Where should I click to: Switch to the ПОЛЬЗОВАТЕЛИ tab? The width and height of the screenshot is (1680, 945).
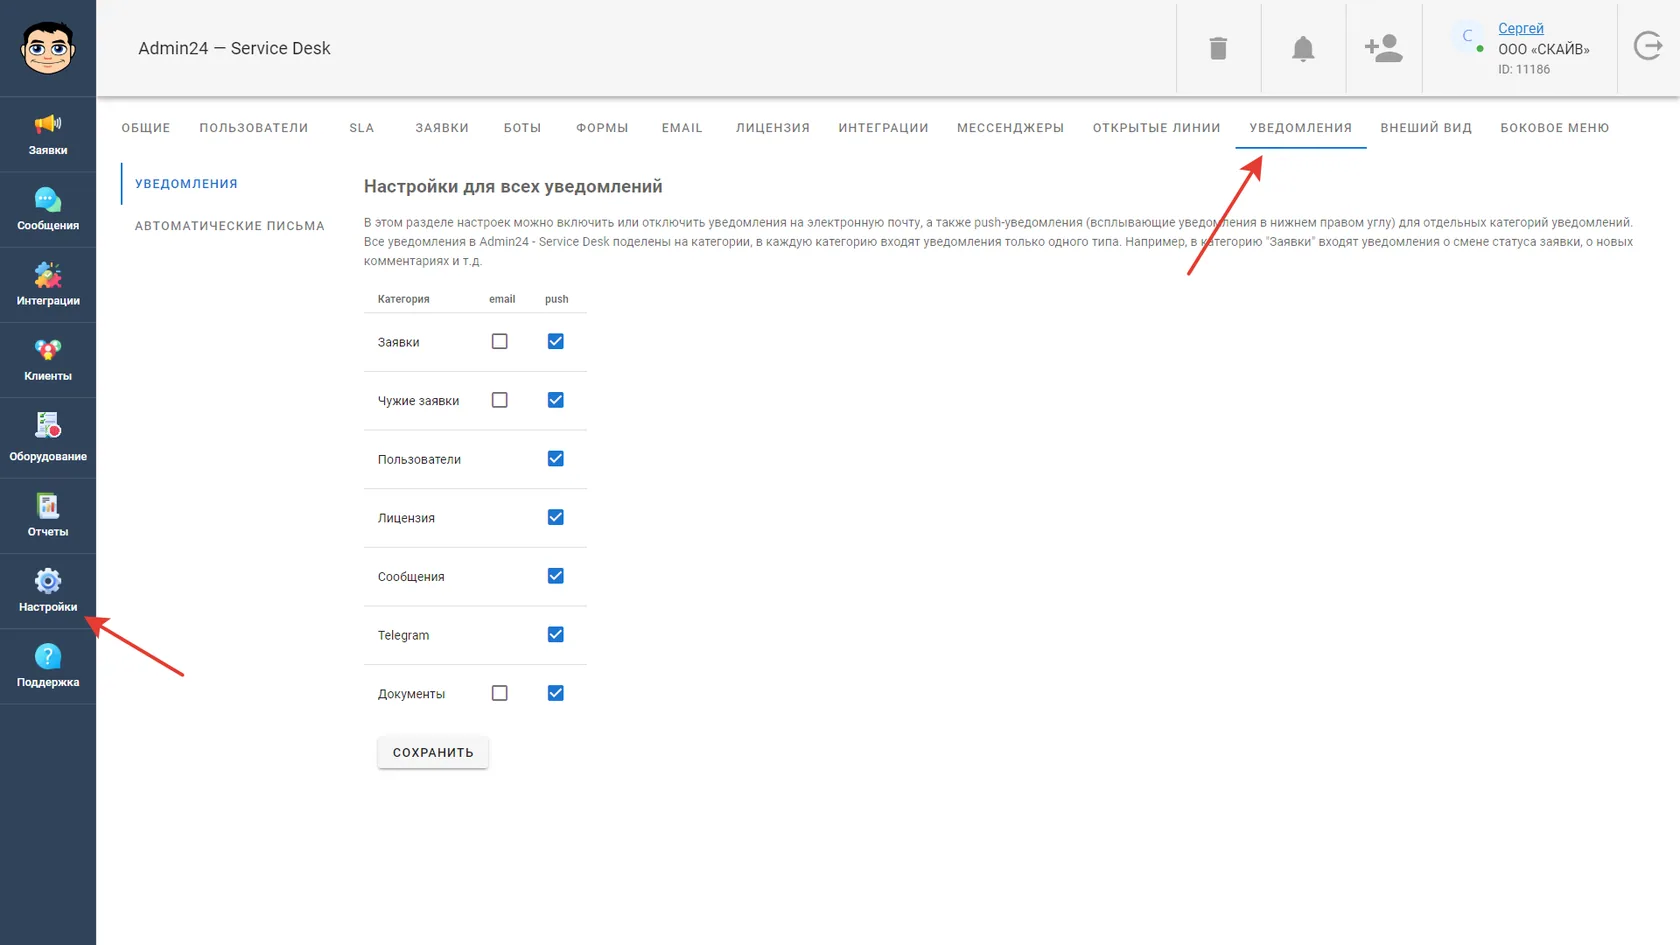pos(254,128)
